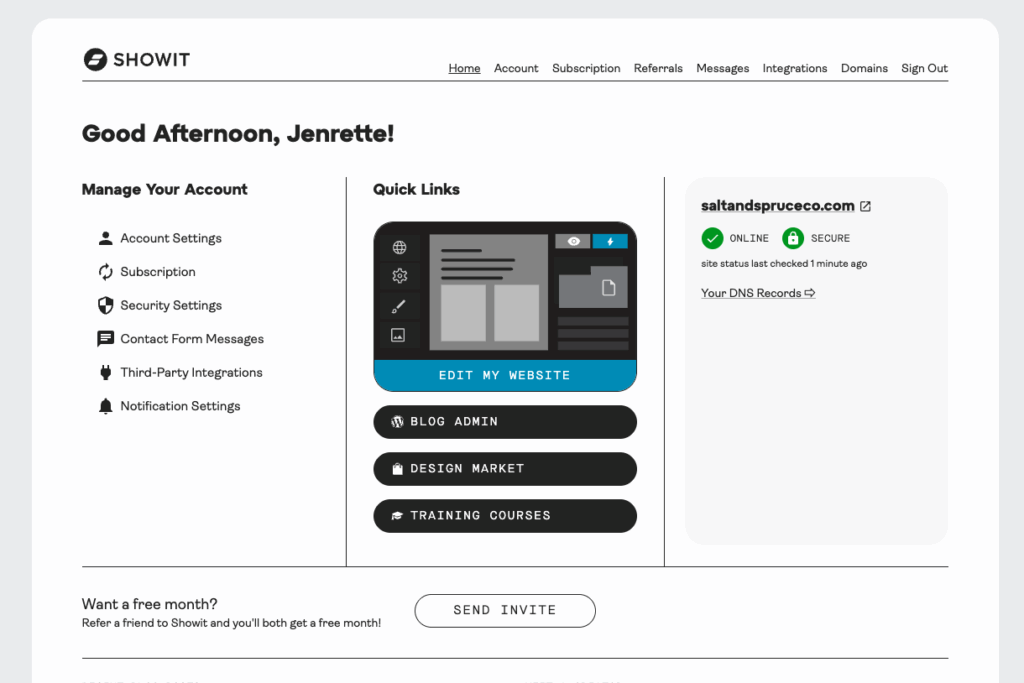
Task: Open the Account Settings link
Action: pyautogui.click(x=171, y=238)
